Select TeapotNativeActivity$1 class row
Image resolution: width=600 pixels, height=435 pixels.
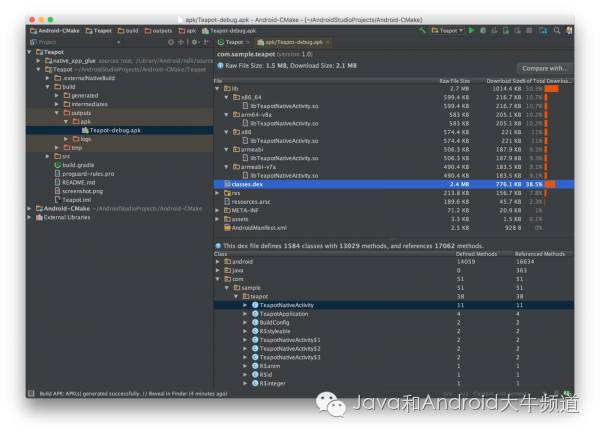(394, 340)
